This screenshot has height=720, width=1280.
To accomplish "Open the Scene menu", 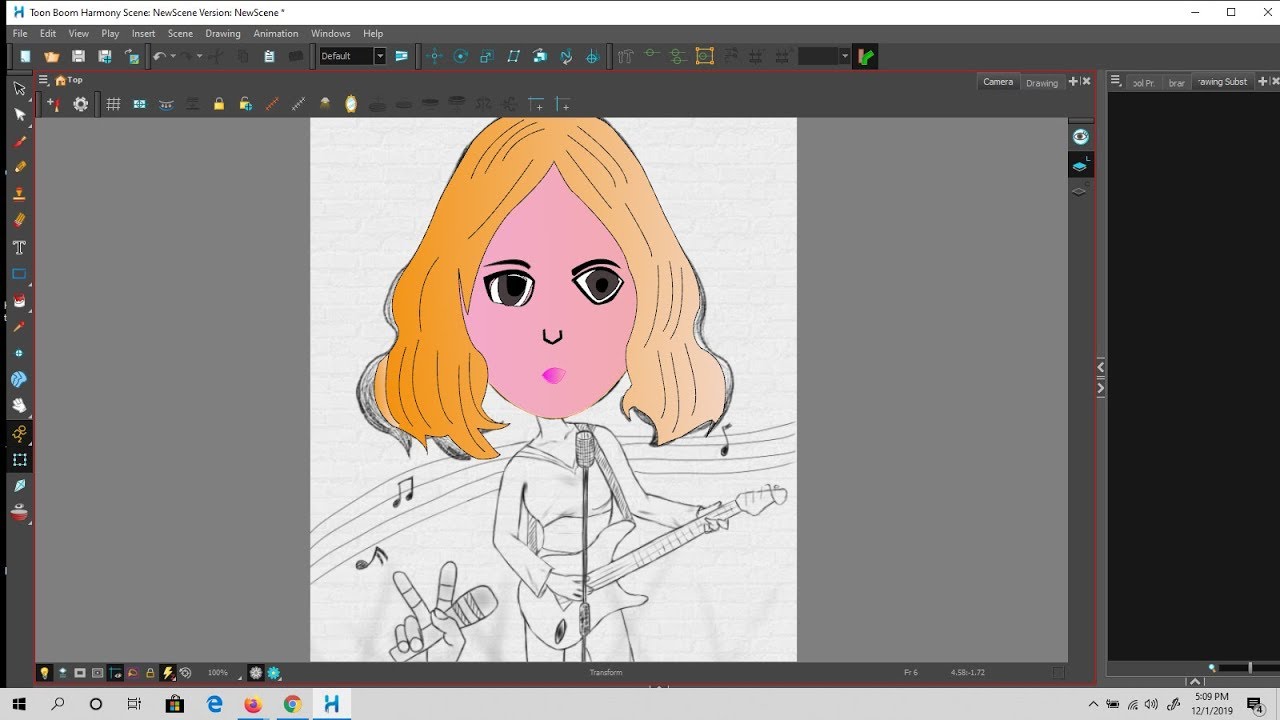I will pyautogui.click(x=180, y=33).
